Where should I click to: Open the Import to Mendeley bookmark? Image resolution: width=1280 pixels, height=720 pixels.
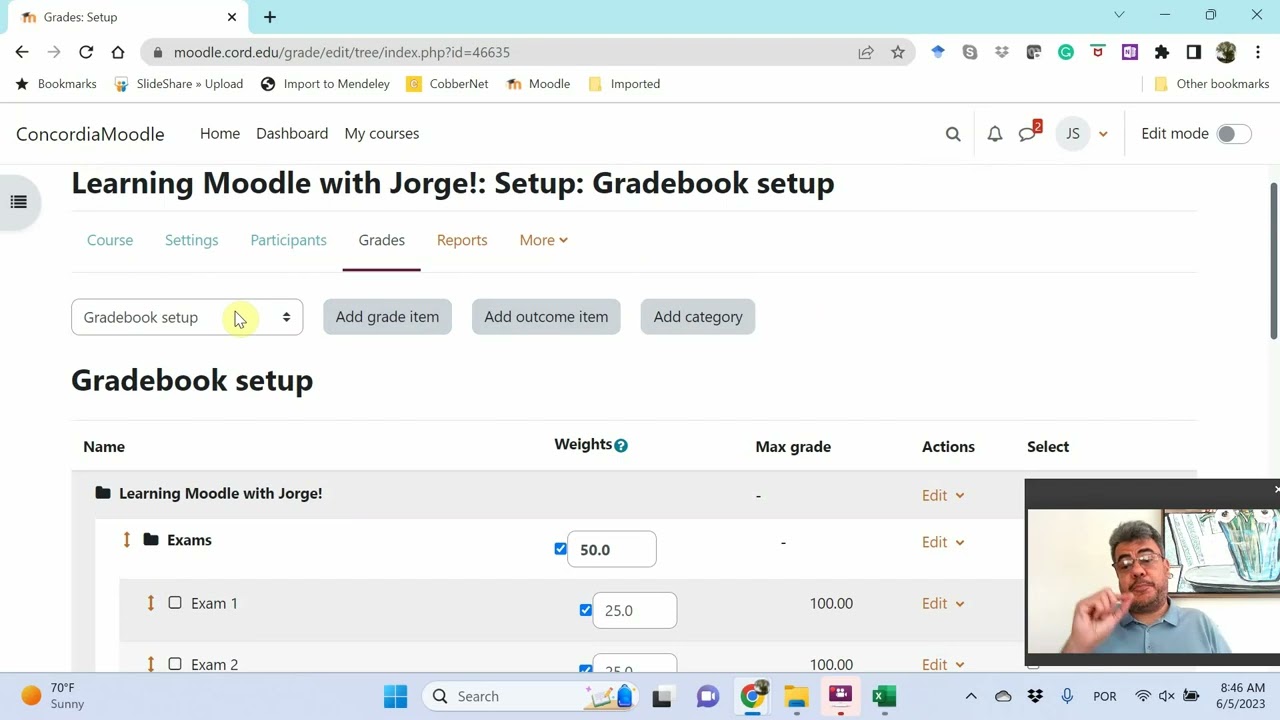(325, 84)
